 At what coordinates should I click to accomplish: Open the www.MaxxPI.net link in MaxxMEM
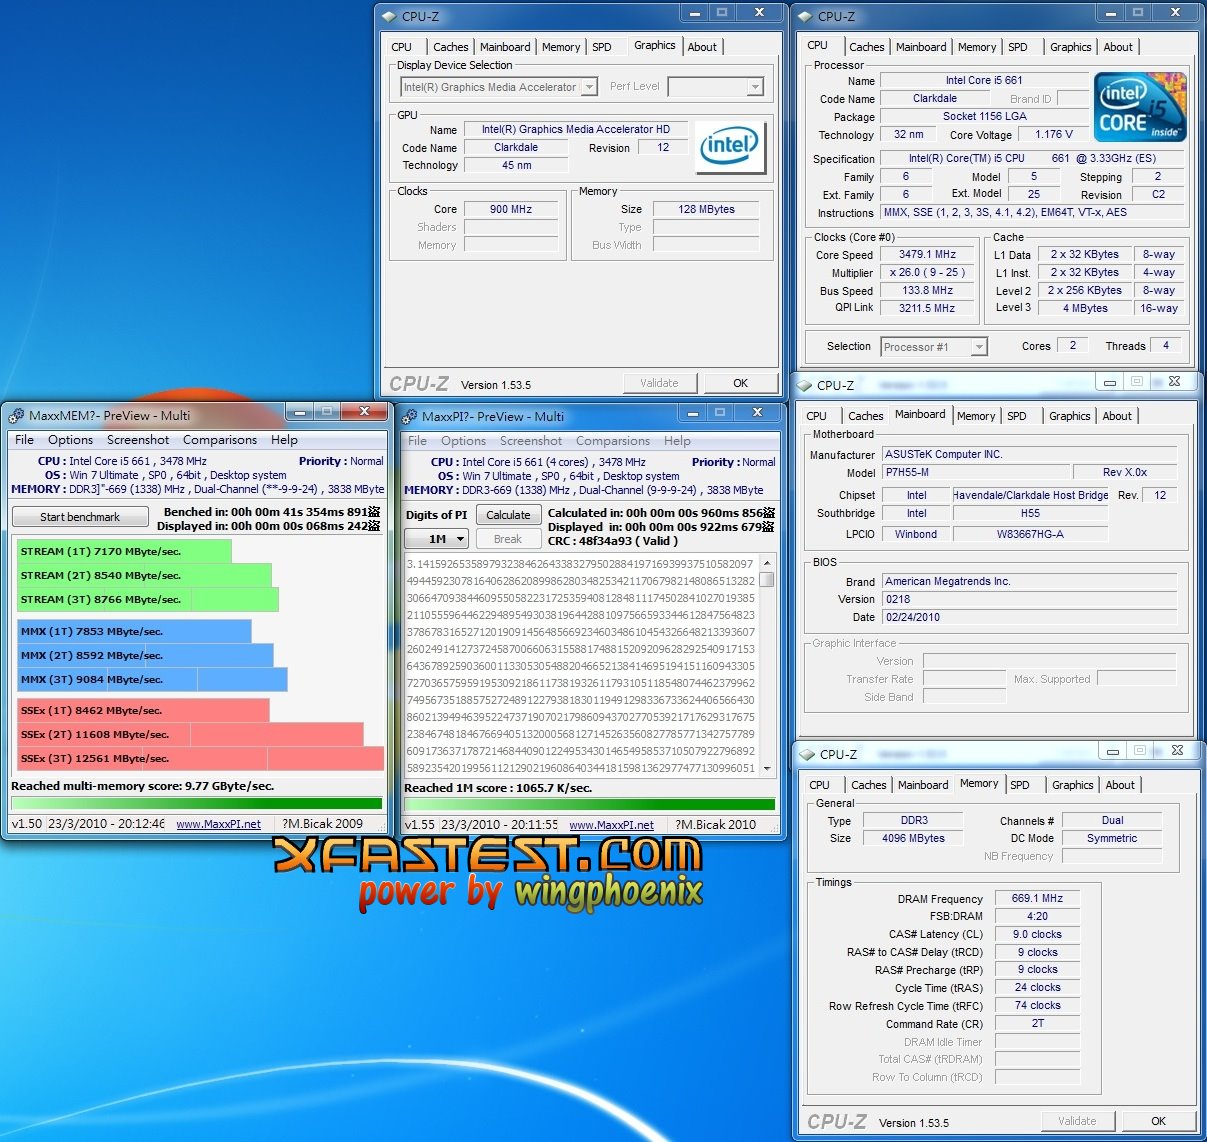(x=218, y=824)
